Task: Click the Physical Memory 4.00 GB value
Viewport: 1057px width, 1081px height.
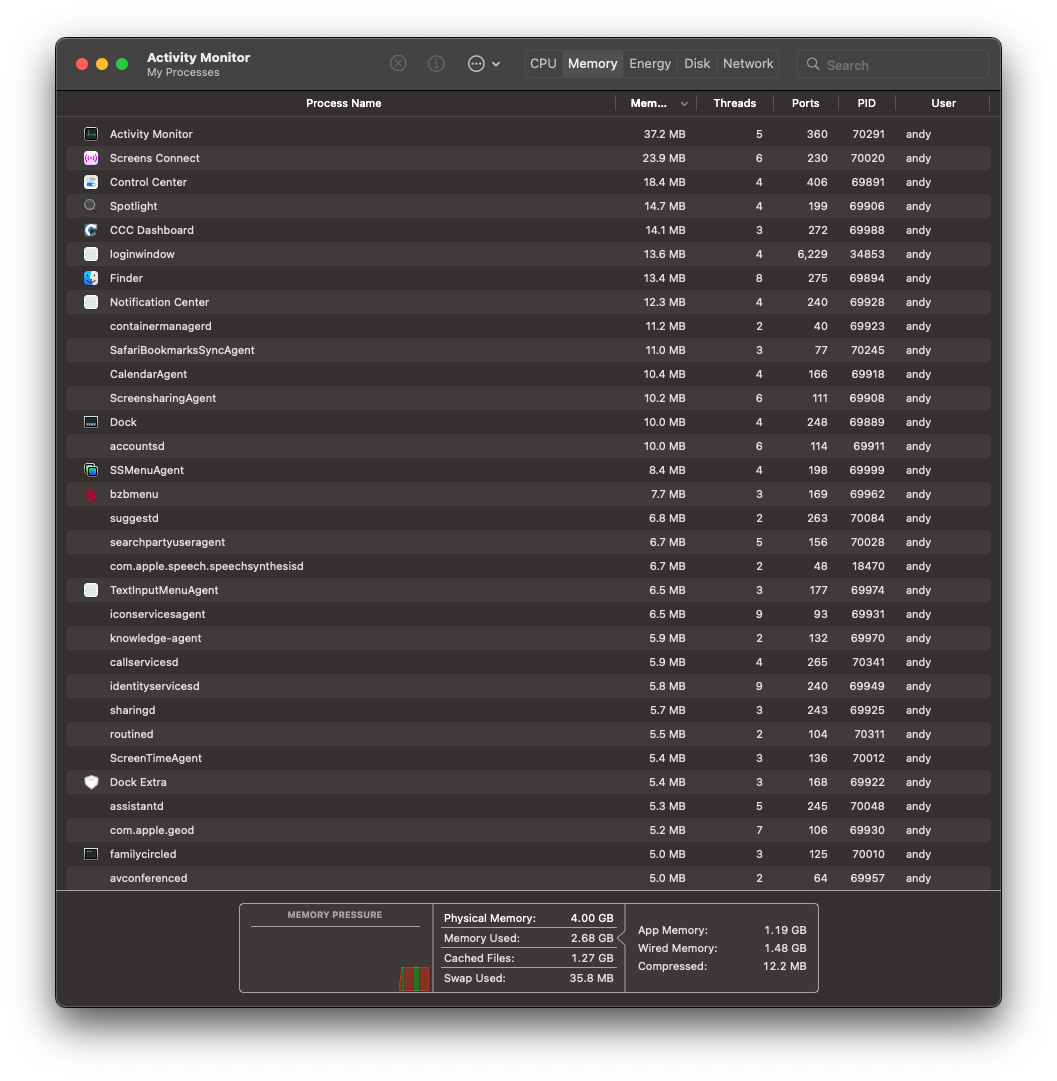Action: tap(592, 918)
